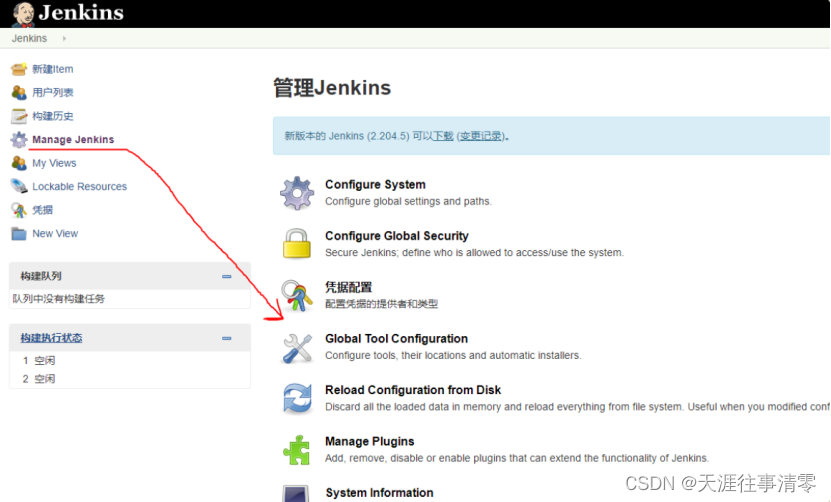Click the Jenkins breadcrumb link

tap(29, 38)
